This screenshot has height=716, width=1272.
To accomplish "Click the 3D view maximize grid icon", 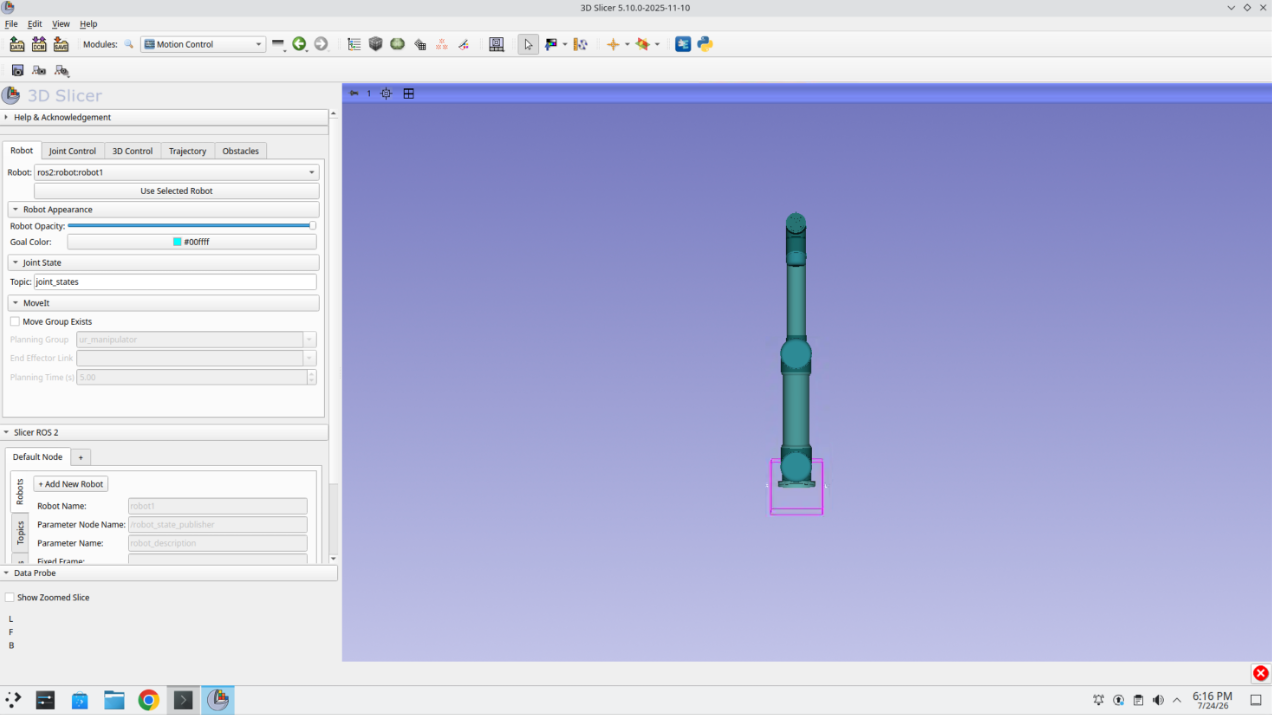I will coord(409,93).
